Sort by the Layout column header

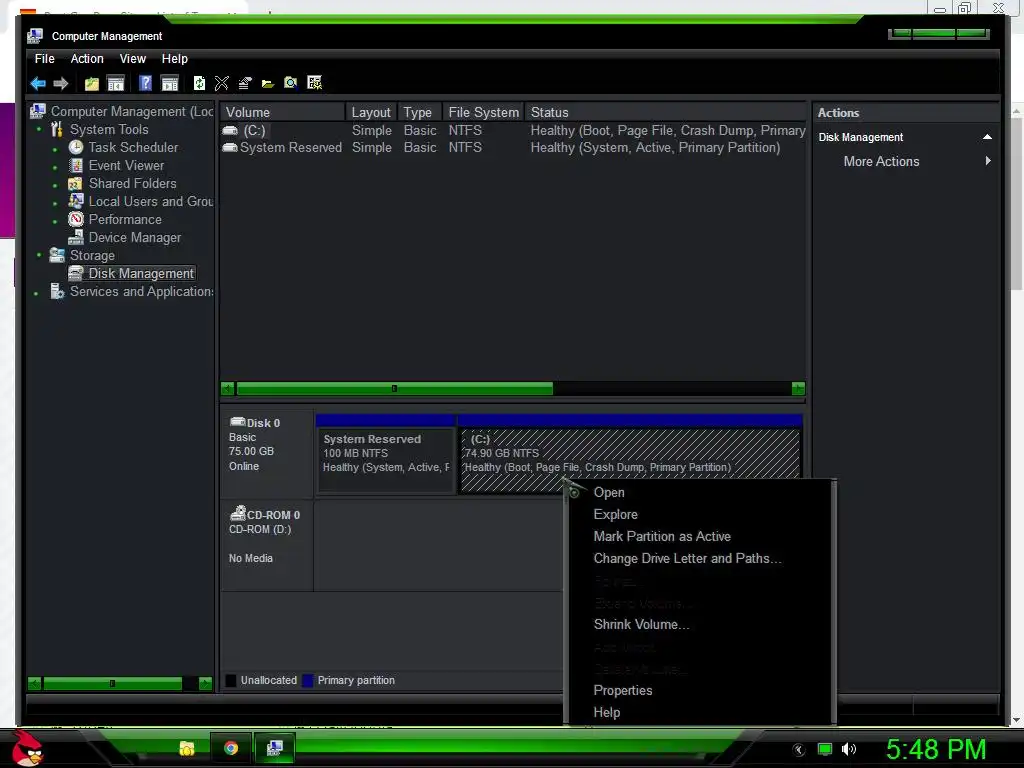(x=371, y=112)
